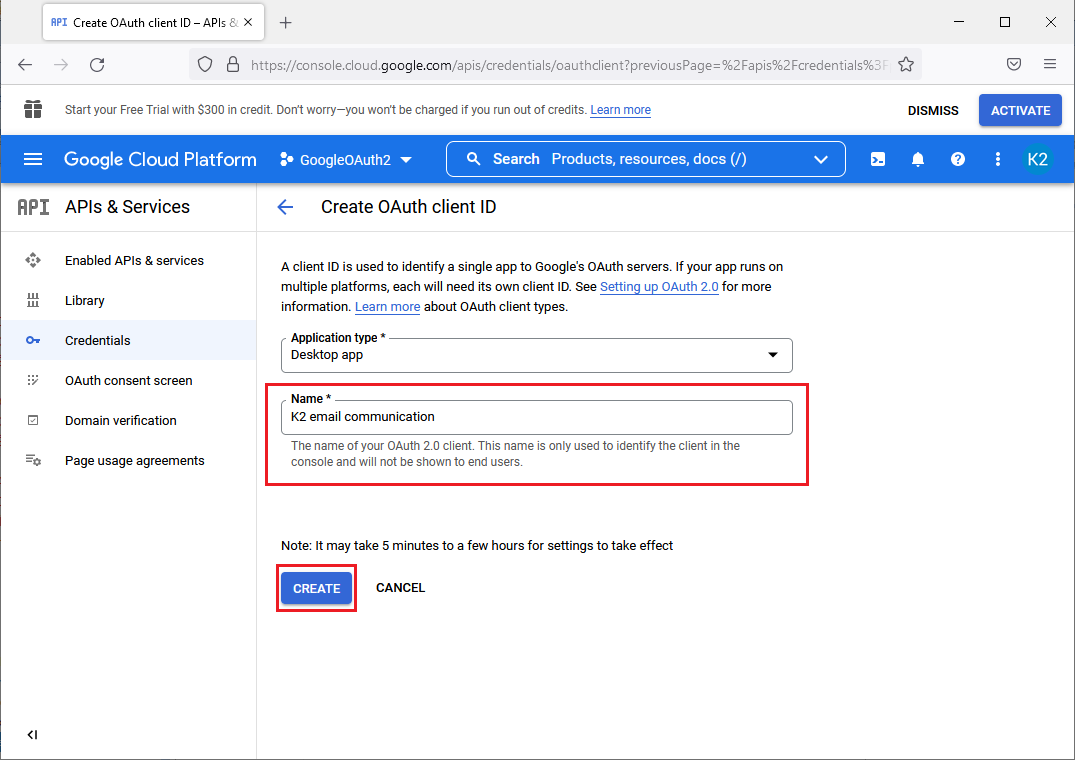Open the Setting up OAuth 2.0 link
Screen dimensions: 1075x760
point(659,287)
